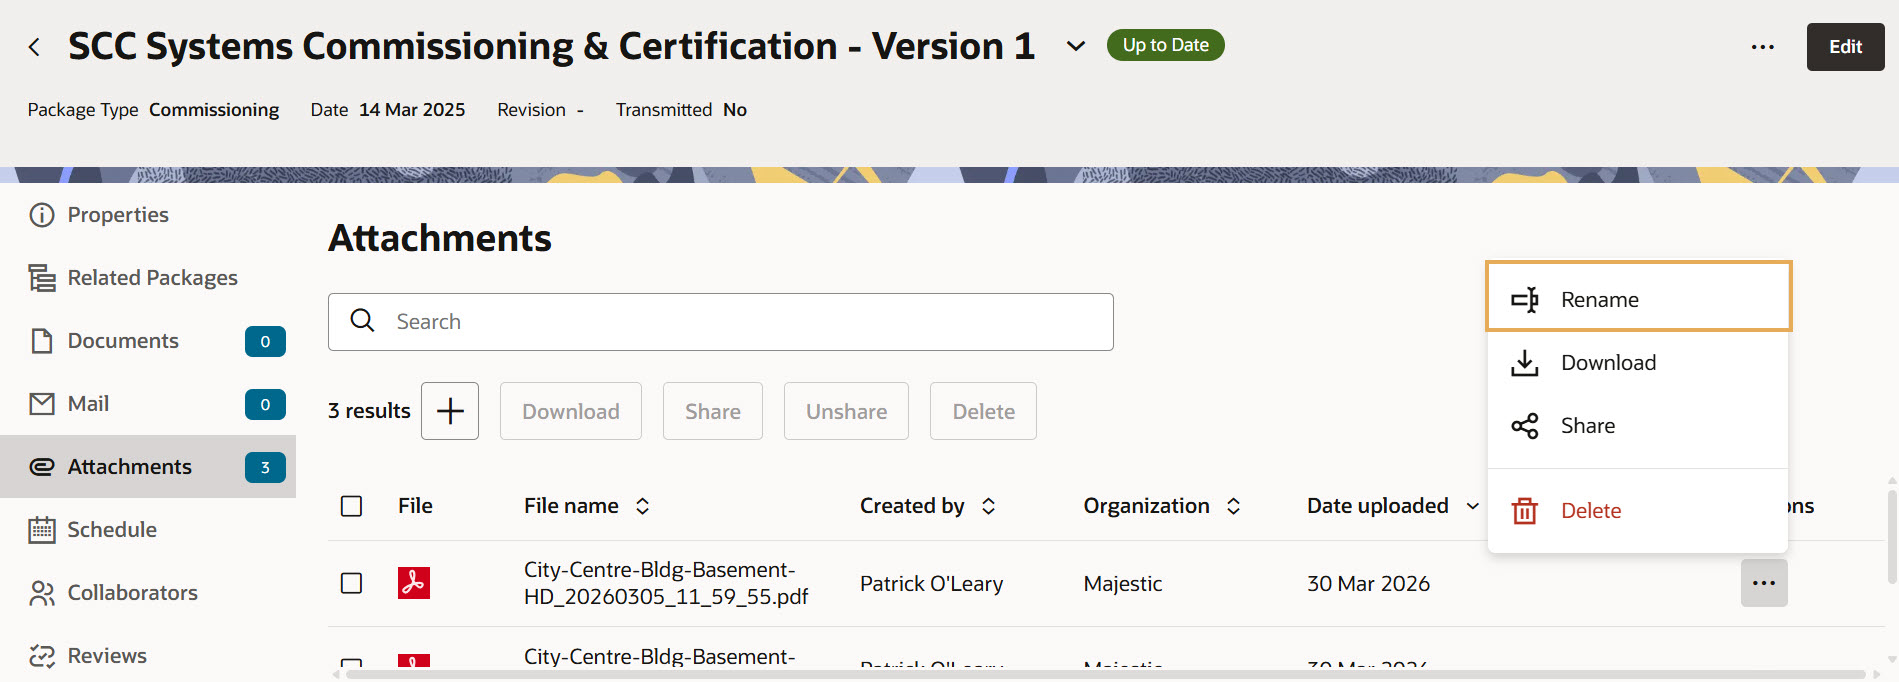Check the first attachment row checkbox
The width and height of the screenshot is (1899, 682).
pos(352,583)
